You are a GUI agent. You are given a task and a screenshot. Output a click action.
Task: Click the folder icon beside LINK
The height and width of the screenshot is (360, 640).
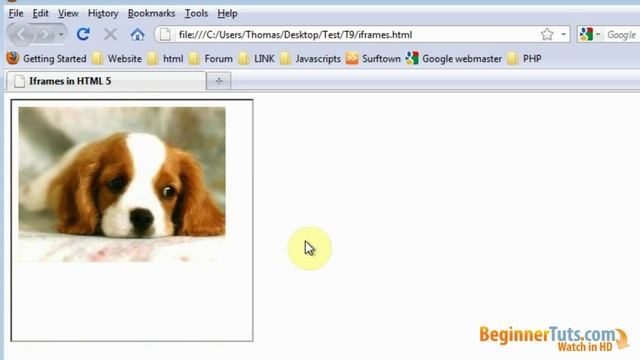click(x=244, y=59)
